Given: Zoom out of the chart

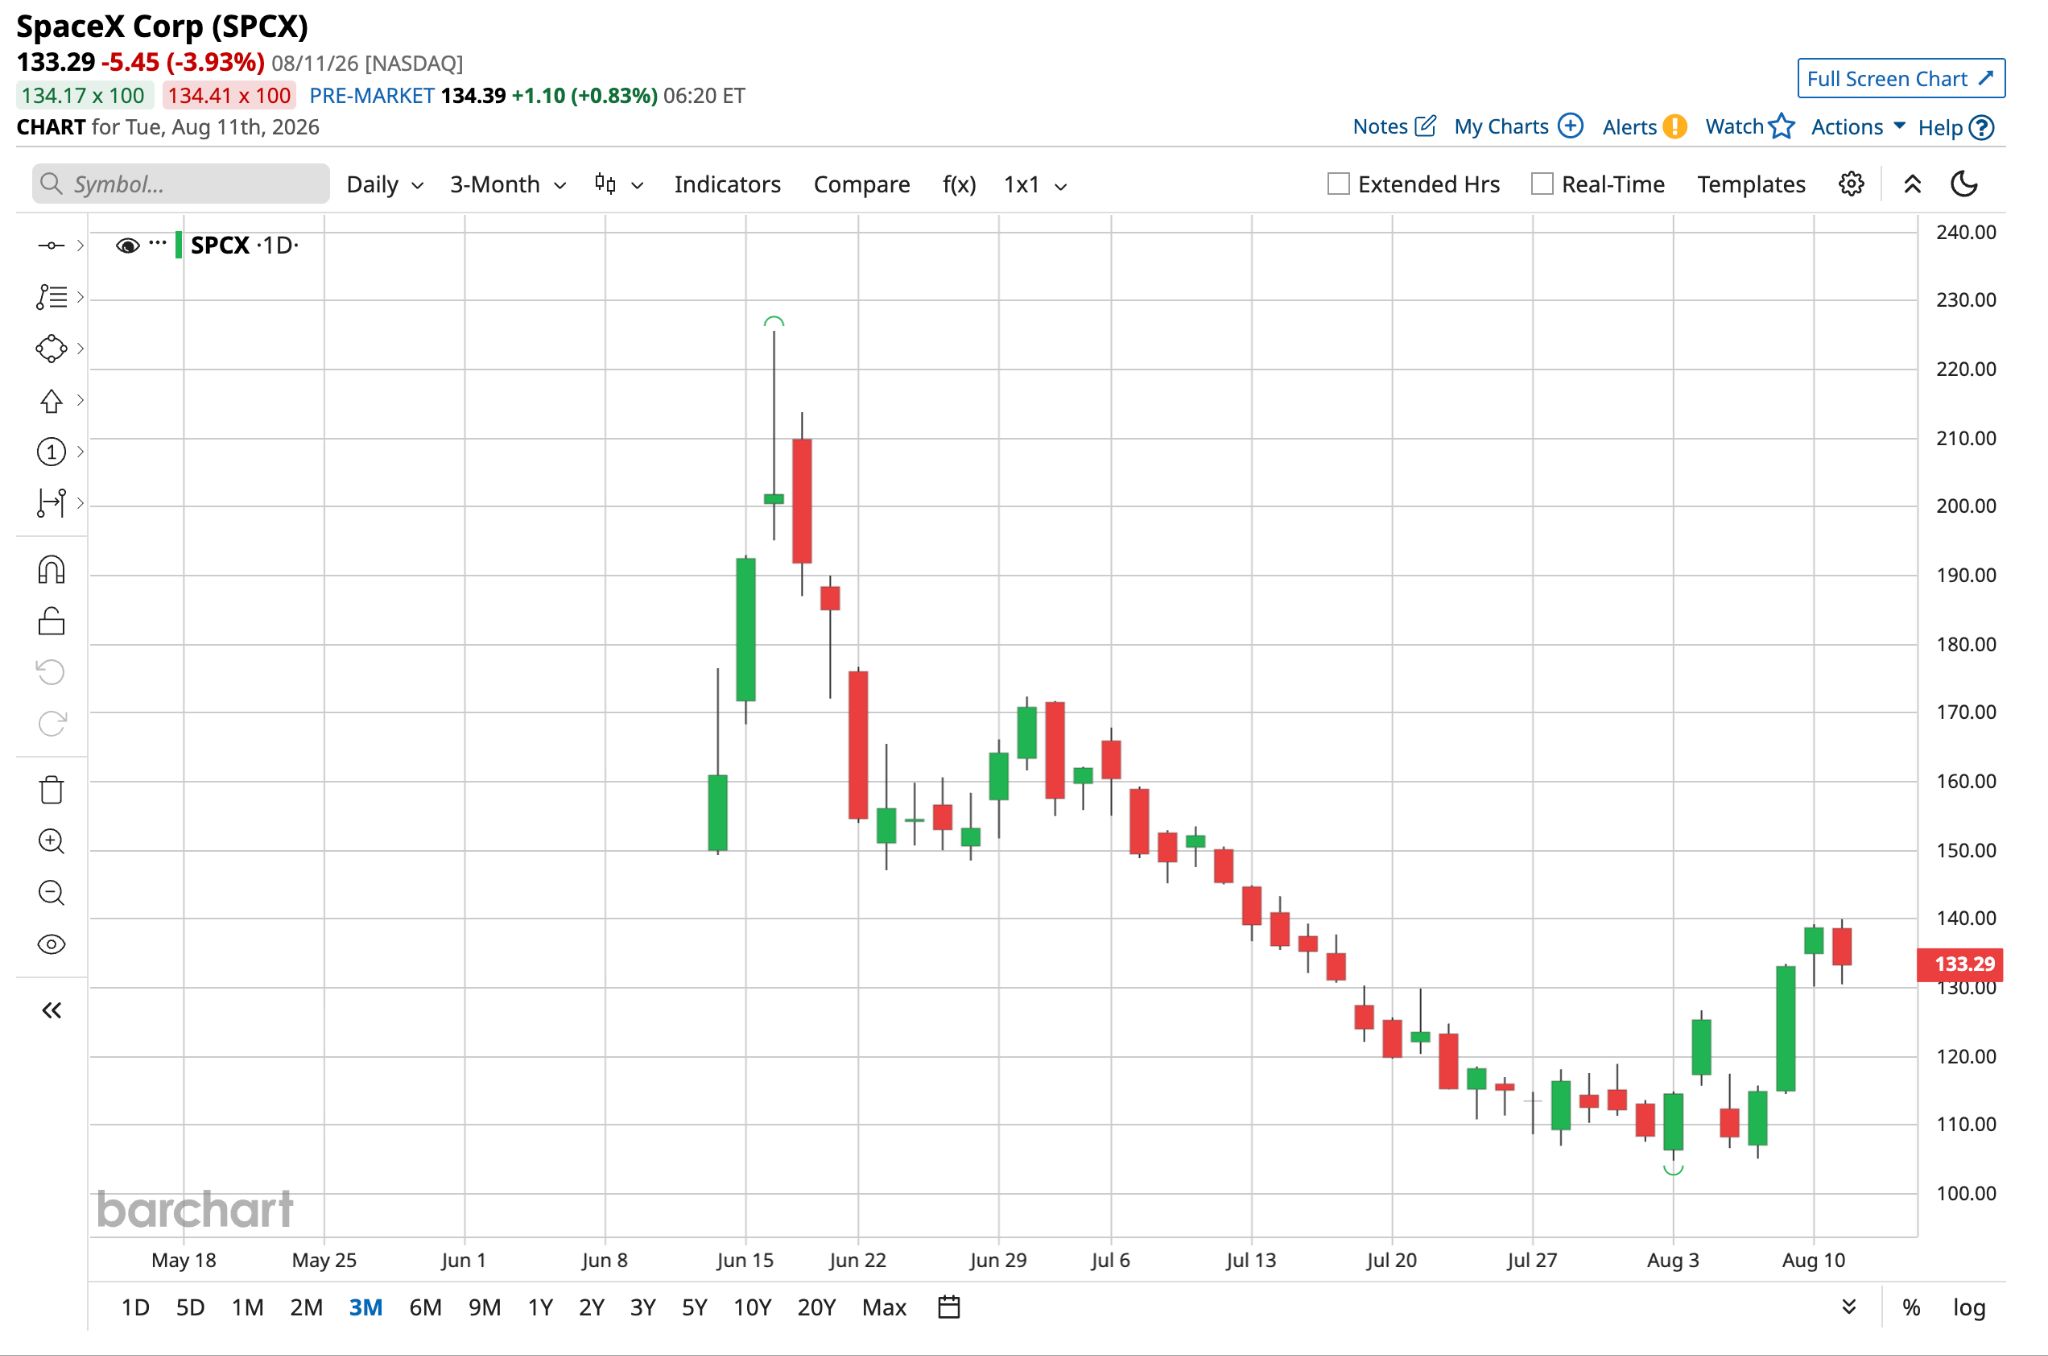Looking at the screenshot, I should (x=51, y=893).
